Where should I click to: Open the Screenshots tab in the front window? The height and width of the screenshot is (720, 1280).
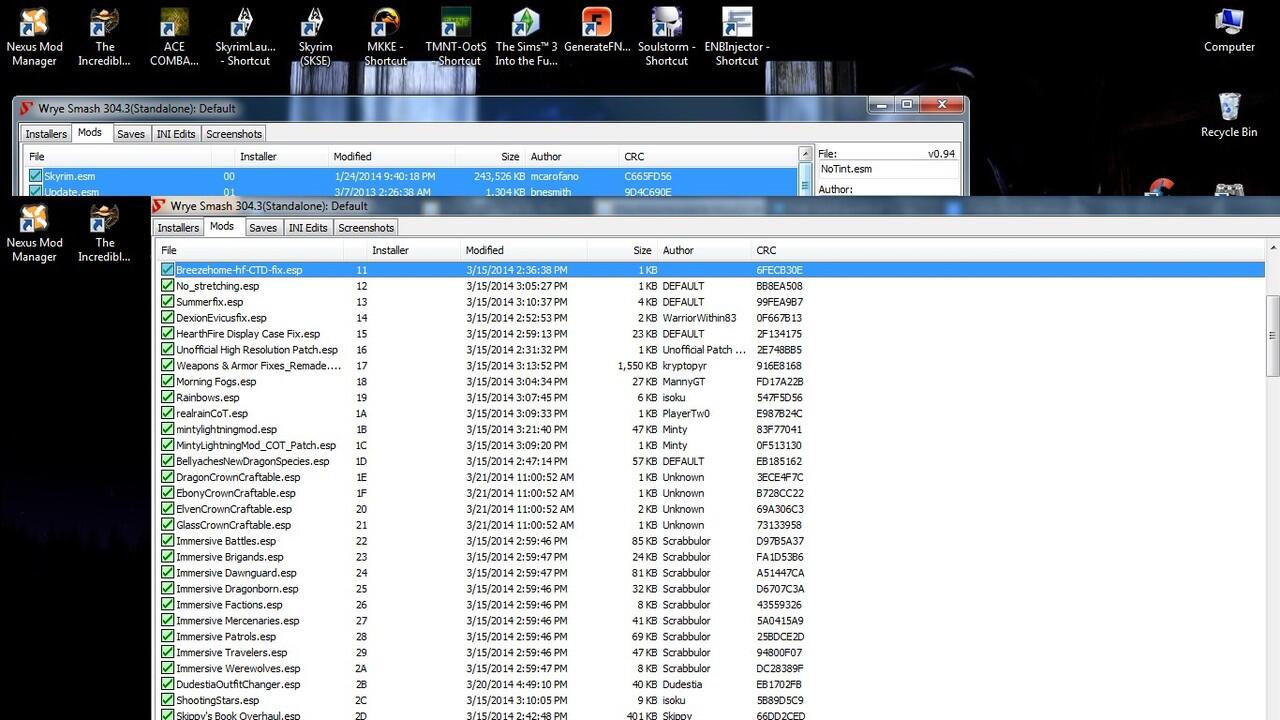[366, 228]
